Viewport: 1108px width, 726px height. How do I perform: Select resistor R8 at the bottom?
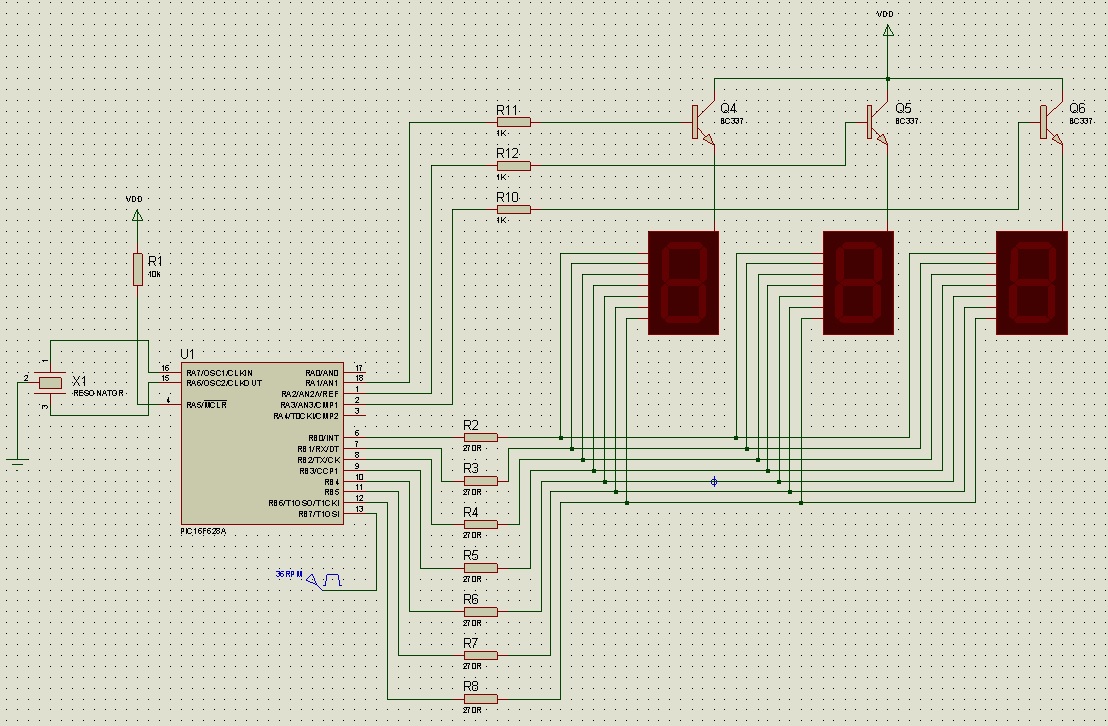click(480, 698)
